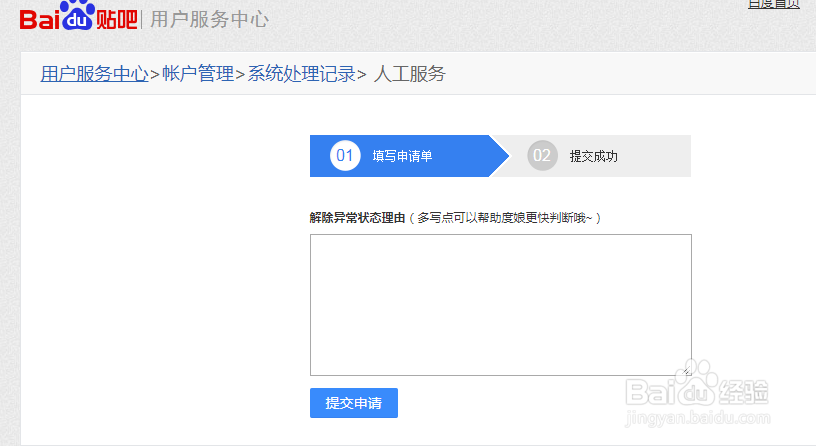Screen dimensions: 816x446
Task: Click 人工服务 in the breadcrumb
Action: pyautogui.click(x=409, y=74)
